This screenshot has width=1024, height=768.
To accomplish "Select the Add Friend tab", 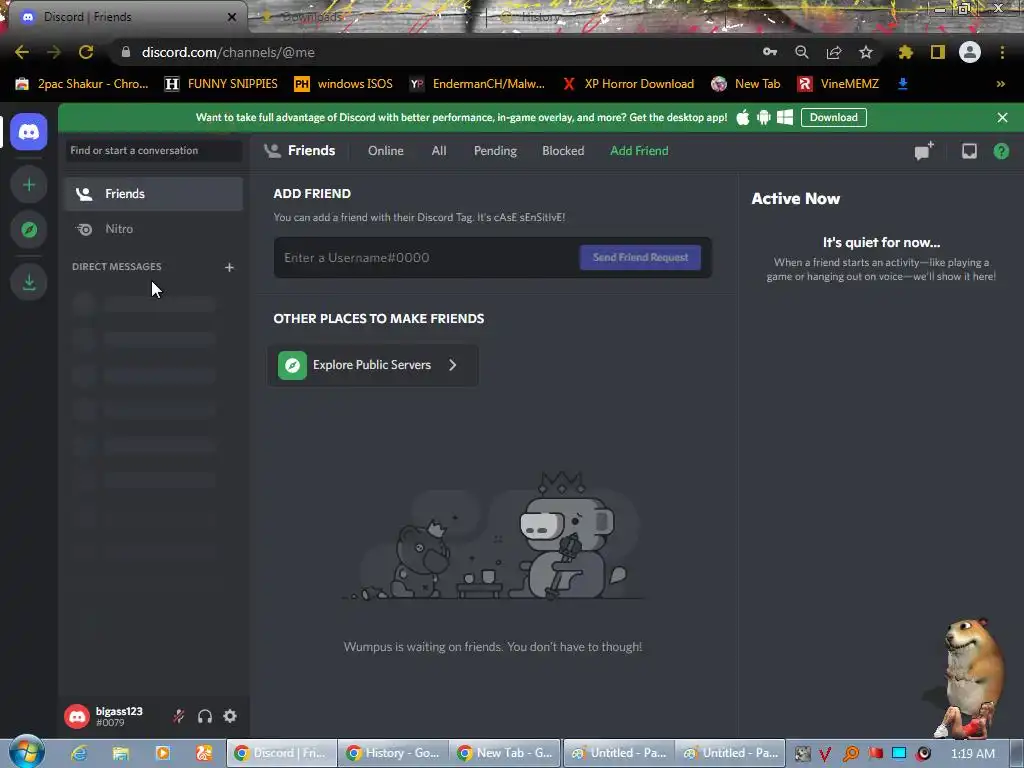I will [x=639, y=151].
